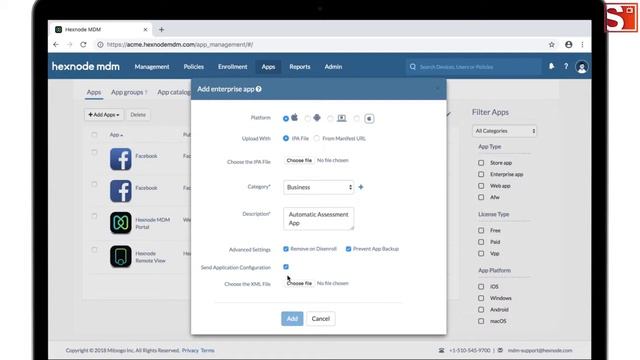Click the browser forward arrow
The height and width of the screenshot is (360, 640).
point(69,44)
